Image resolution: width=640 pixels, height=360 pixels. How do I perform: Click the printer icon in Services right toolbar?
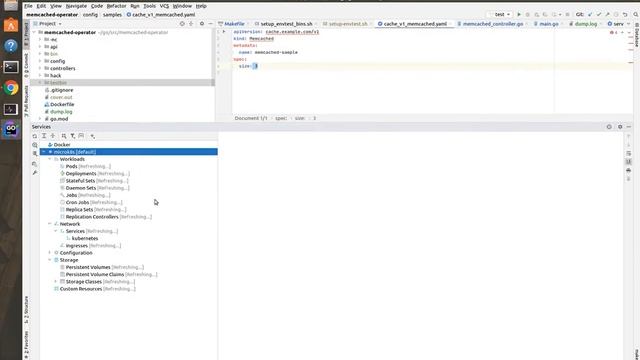[628, 170]
